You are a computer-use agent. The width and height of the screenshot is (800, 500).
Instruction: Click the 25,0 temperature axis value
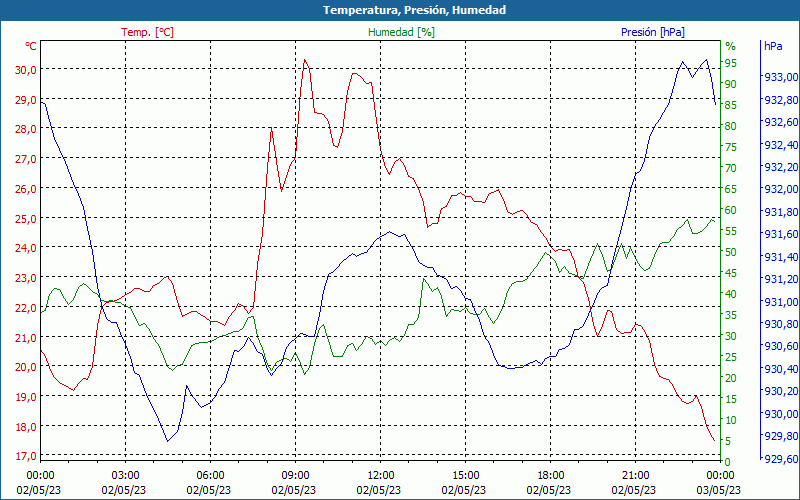coord(26,219)
